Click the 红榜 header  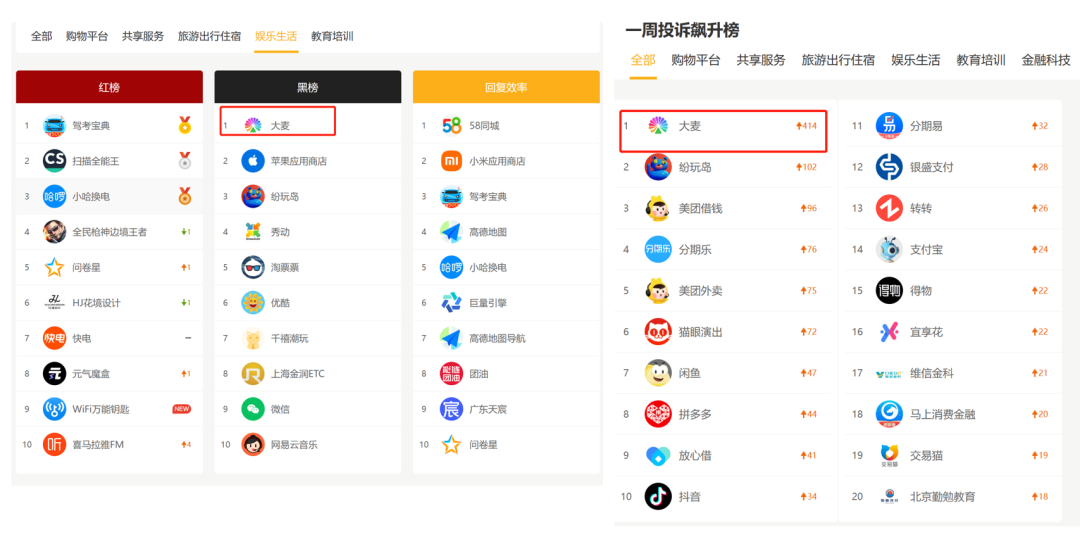click(x=110, y=87)
